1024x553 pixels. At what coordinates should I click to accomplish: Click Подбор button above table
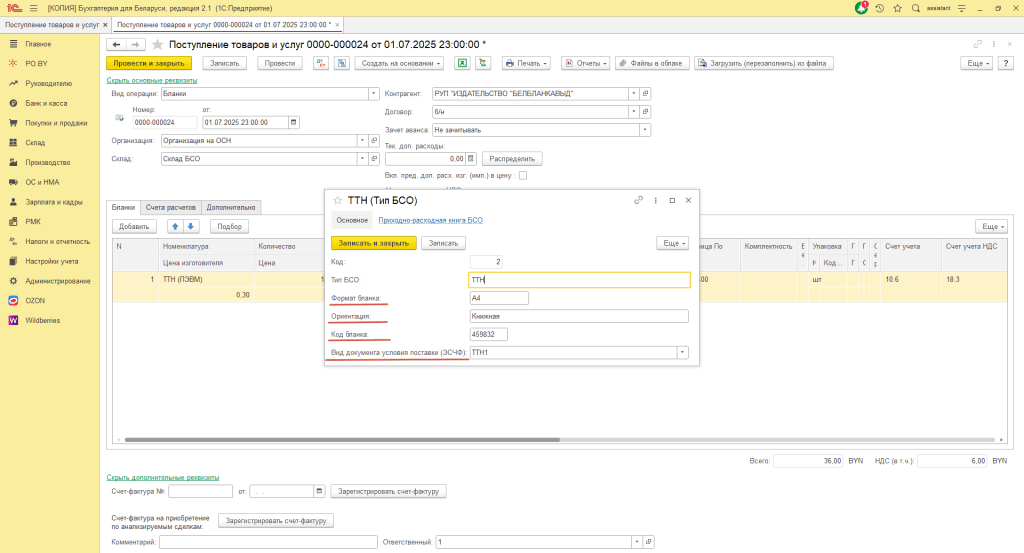229,227
